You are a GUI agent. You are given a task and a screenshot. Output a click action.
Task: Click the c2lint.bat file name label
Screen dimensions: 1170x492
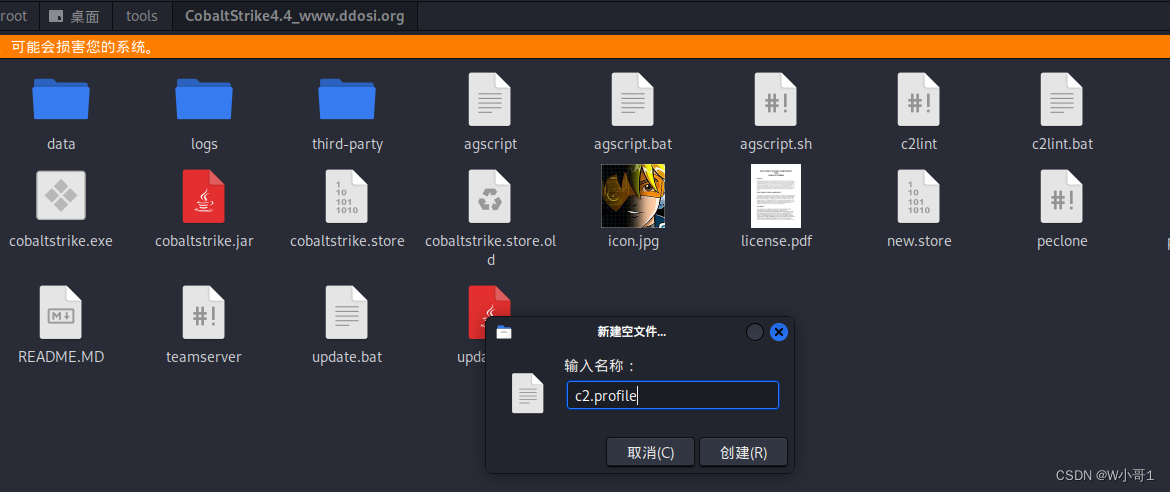click(1062, 144)
